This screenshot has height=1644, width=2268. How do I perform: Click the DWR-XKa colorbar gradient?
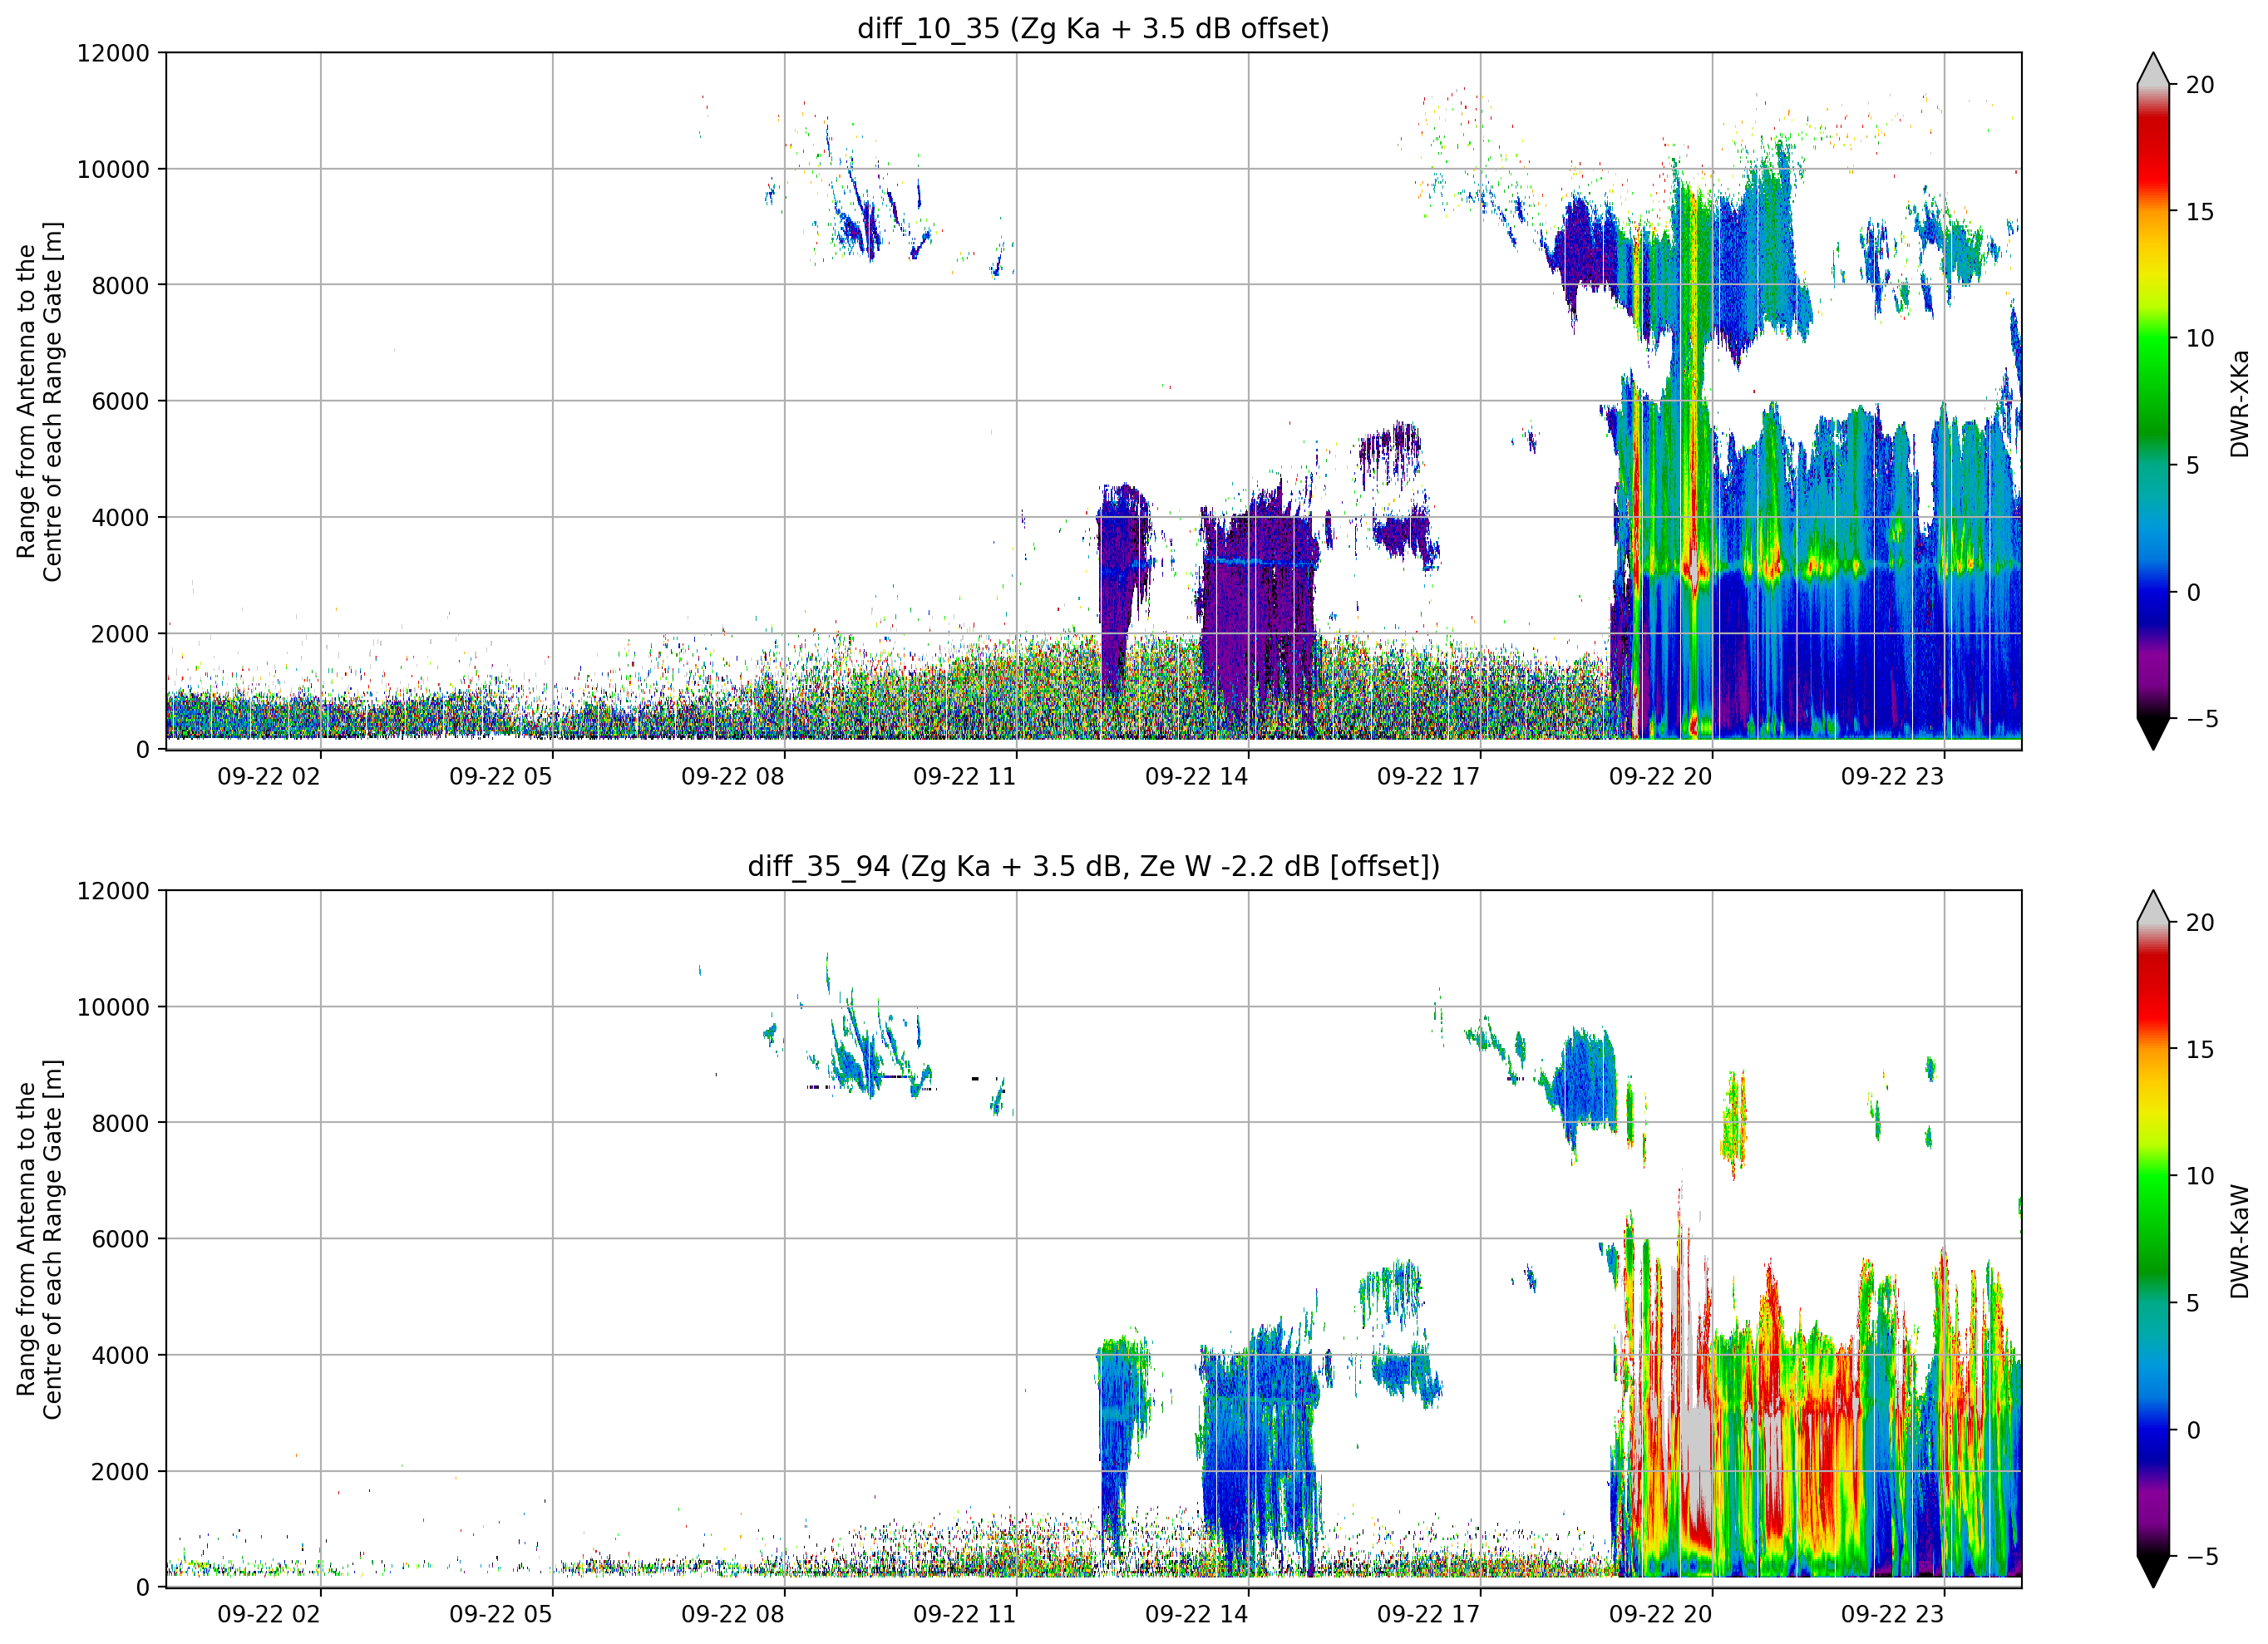pos(2153,401)
